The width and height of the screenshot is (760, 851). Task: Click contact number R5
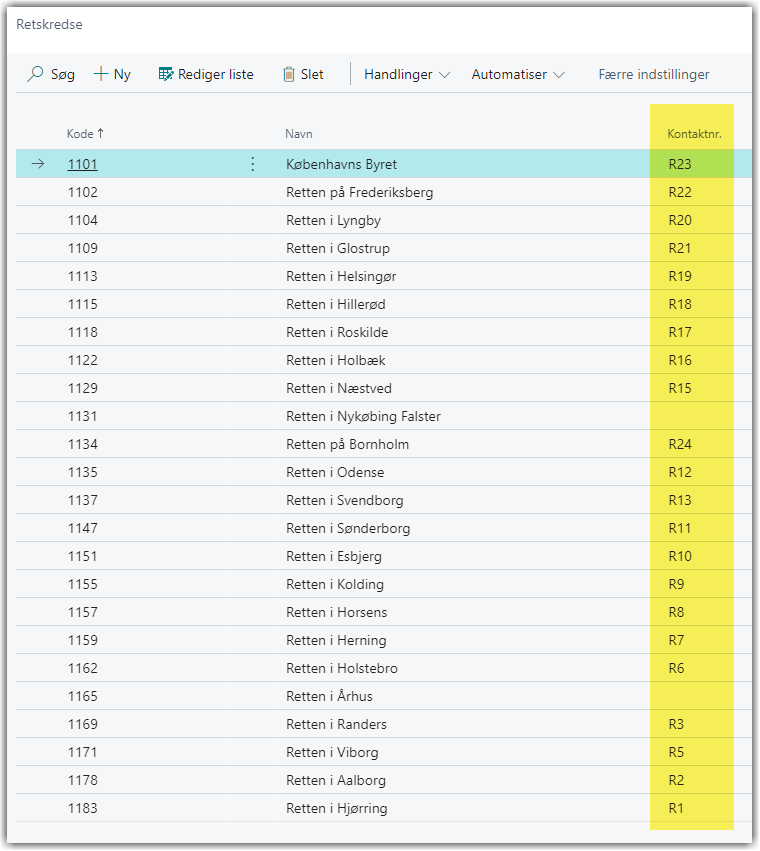click(x=676, y=752)
